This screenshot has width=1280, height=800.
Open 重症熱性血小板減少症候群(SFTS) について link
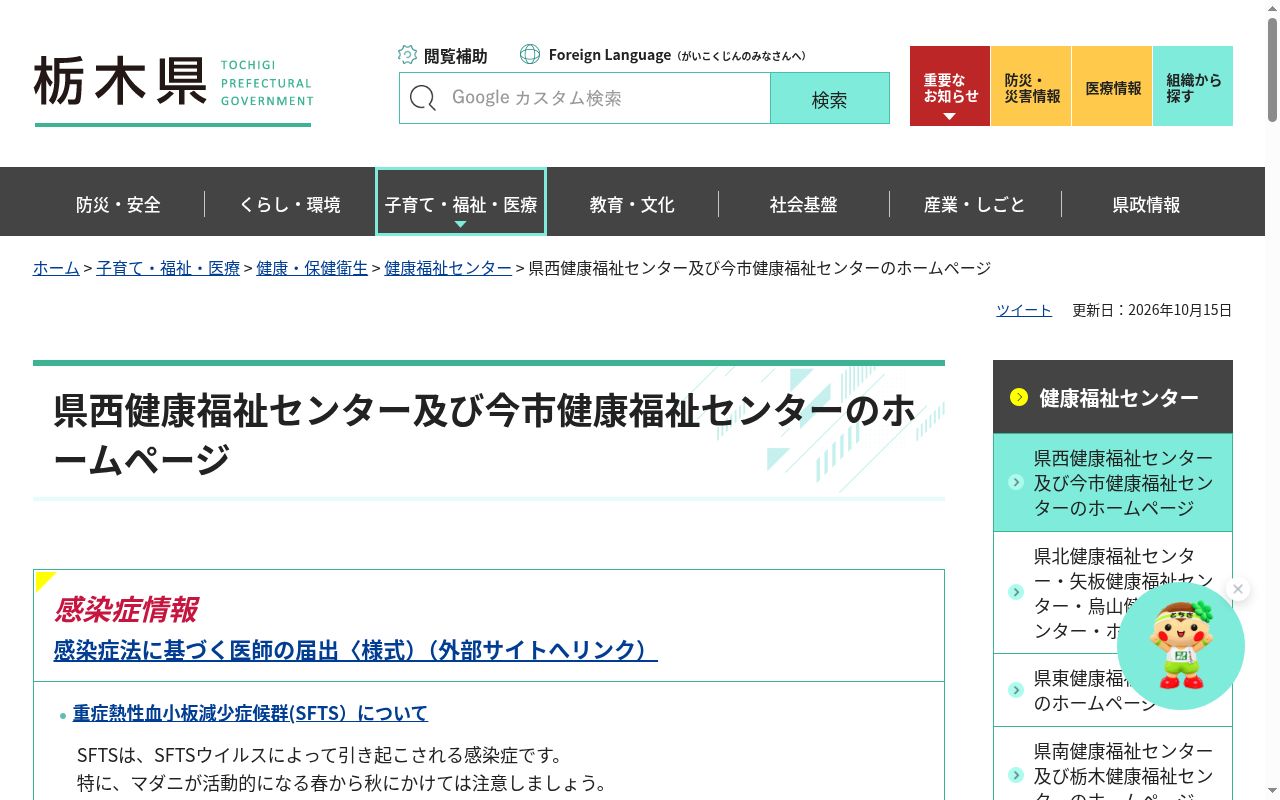point(250,713)
